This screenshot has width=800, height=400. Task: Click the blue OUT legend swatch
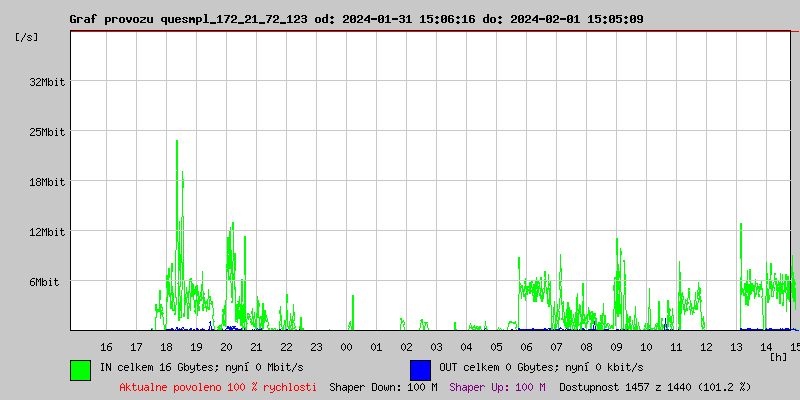pos(420,369)
